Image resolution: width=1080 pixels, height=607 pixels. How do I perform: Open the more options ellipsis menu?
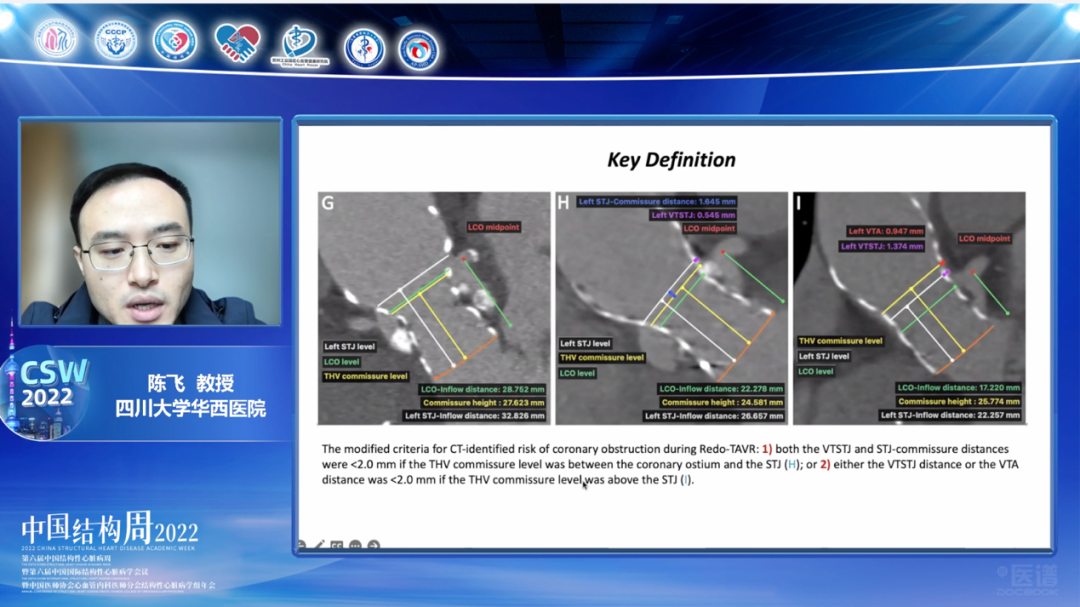pyautogui.click(x=355, y=546)
